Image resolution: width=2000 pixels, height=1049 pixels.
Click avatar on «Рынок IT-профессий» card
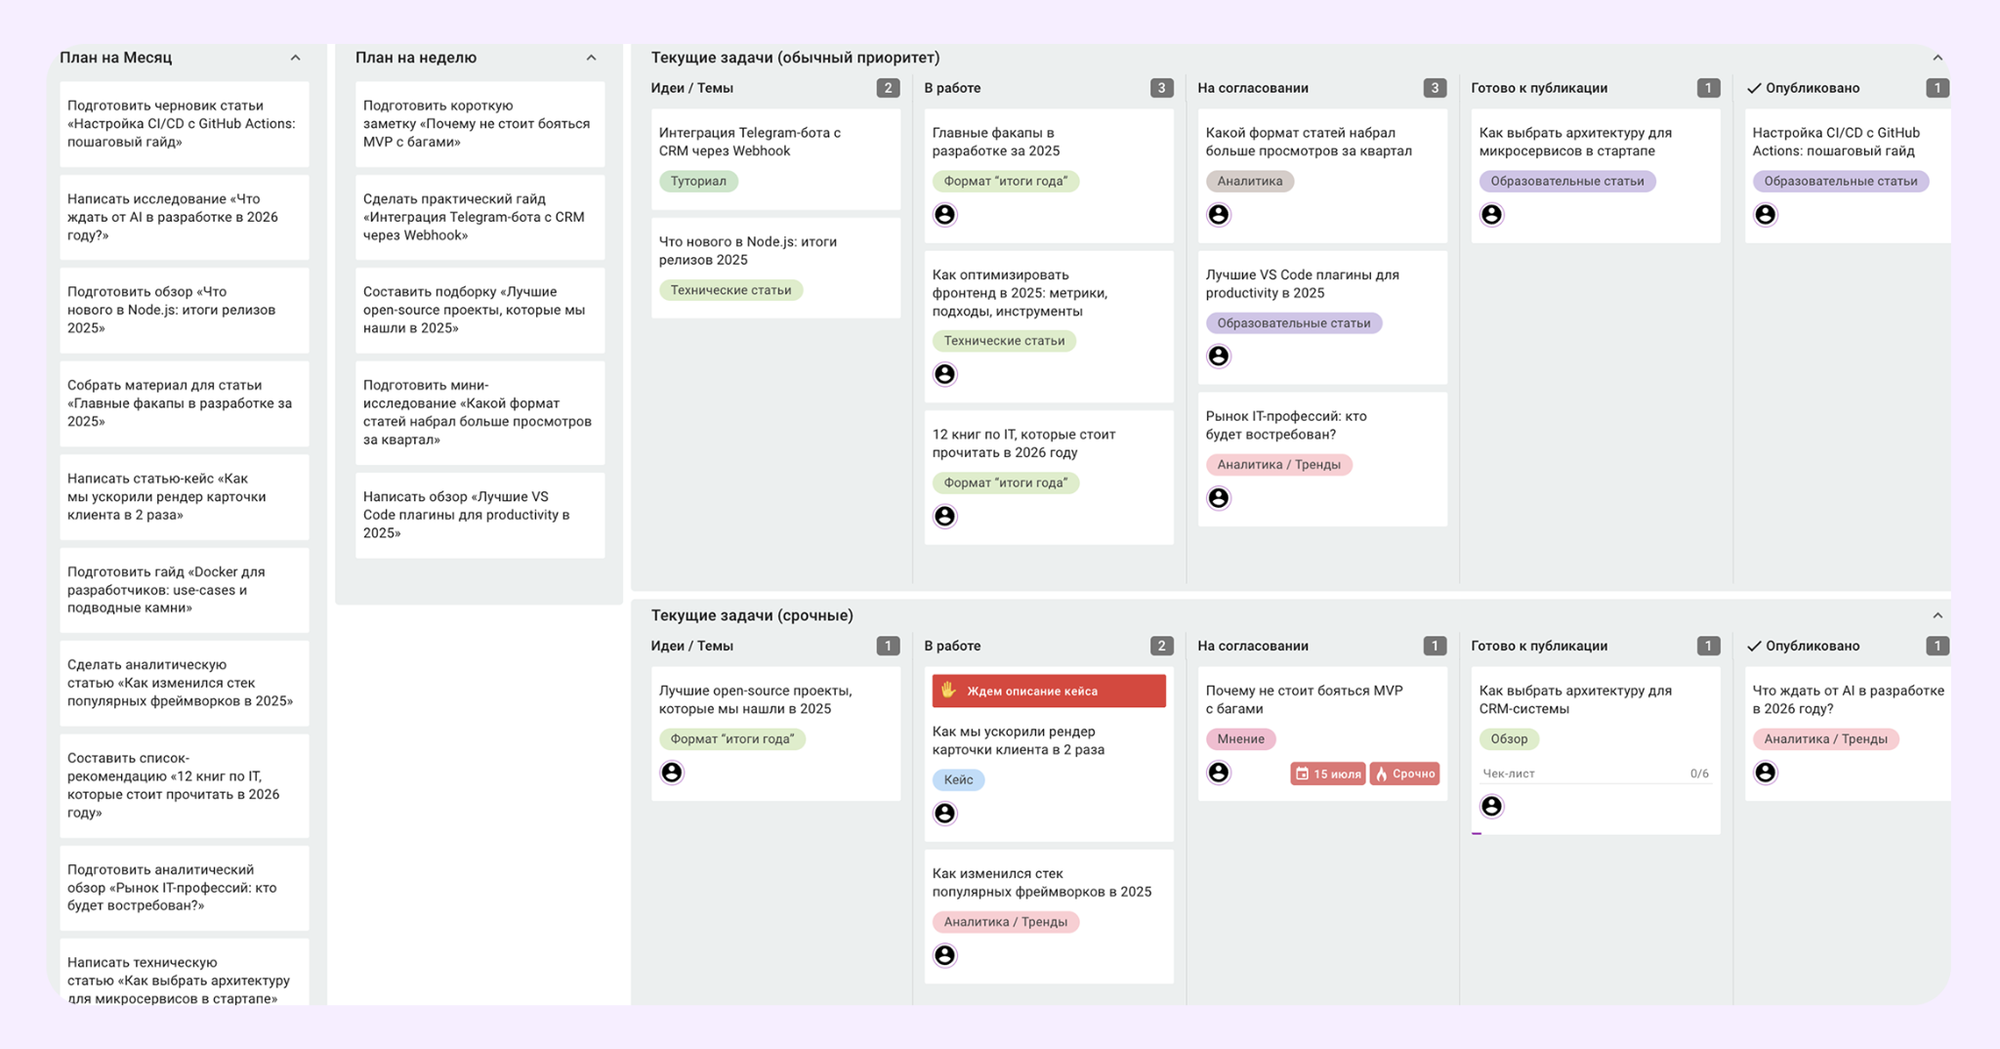pyautogui.click(x=1218, y=498)
